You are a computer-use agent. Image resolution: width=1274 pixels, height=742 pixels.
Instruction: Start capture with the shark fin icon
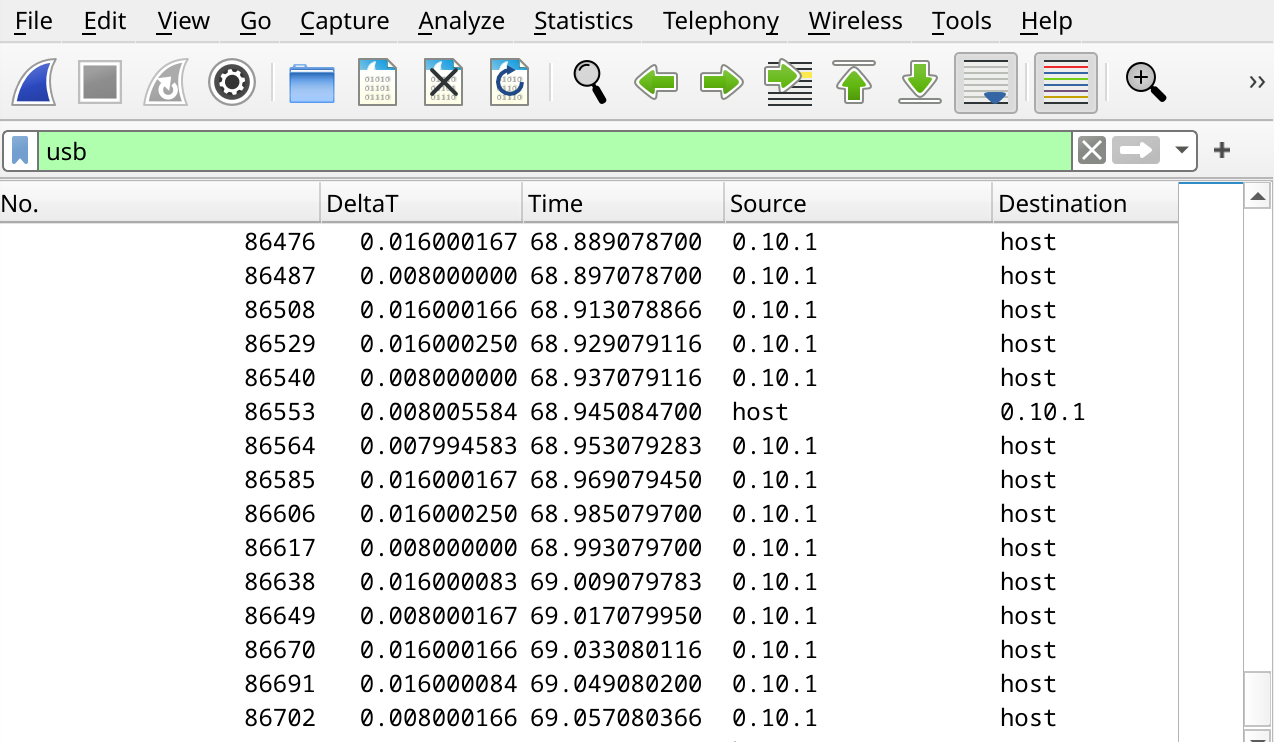pos(33,83)
